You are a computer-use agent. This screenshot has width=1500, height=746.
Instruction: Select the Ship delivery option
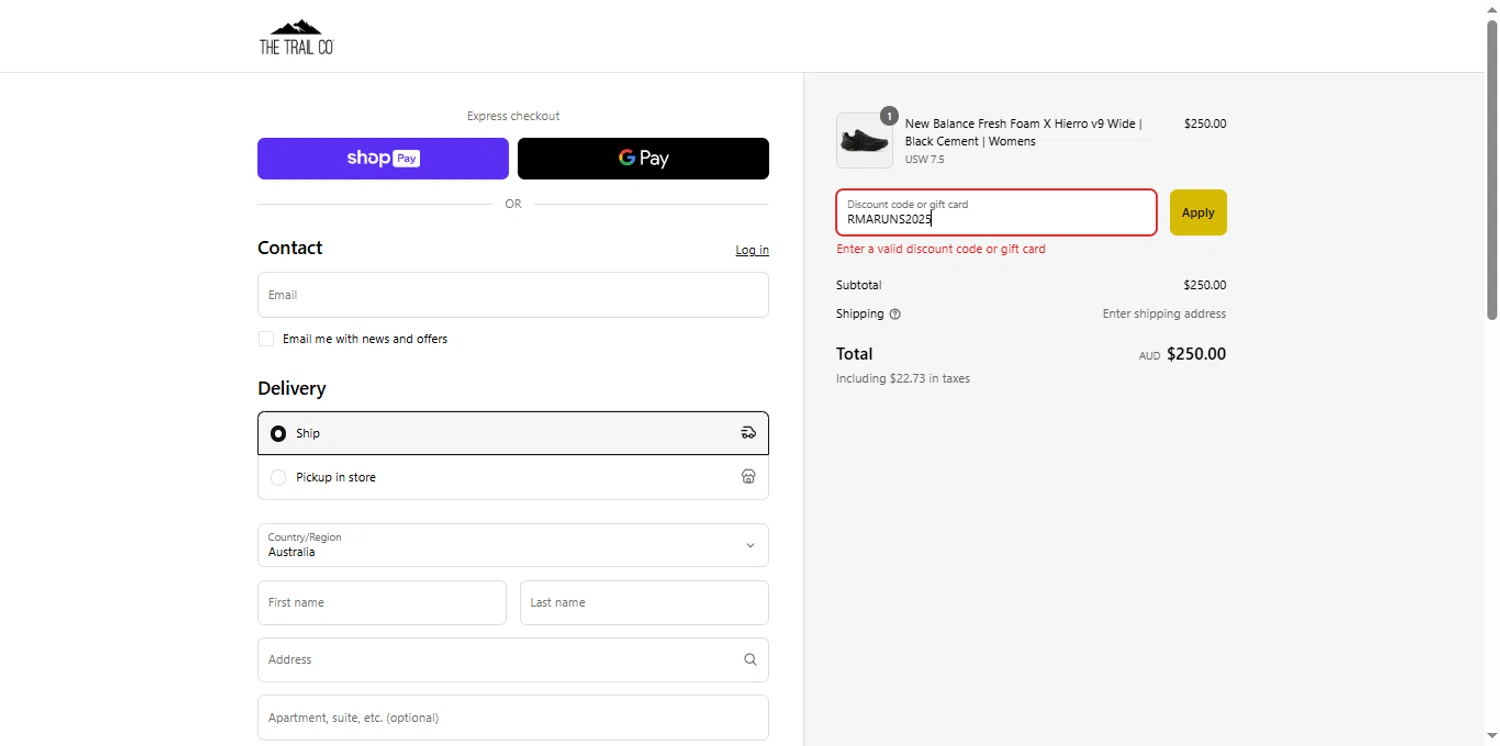(x=513, y=433)
